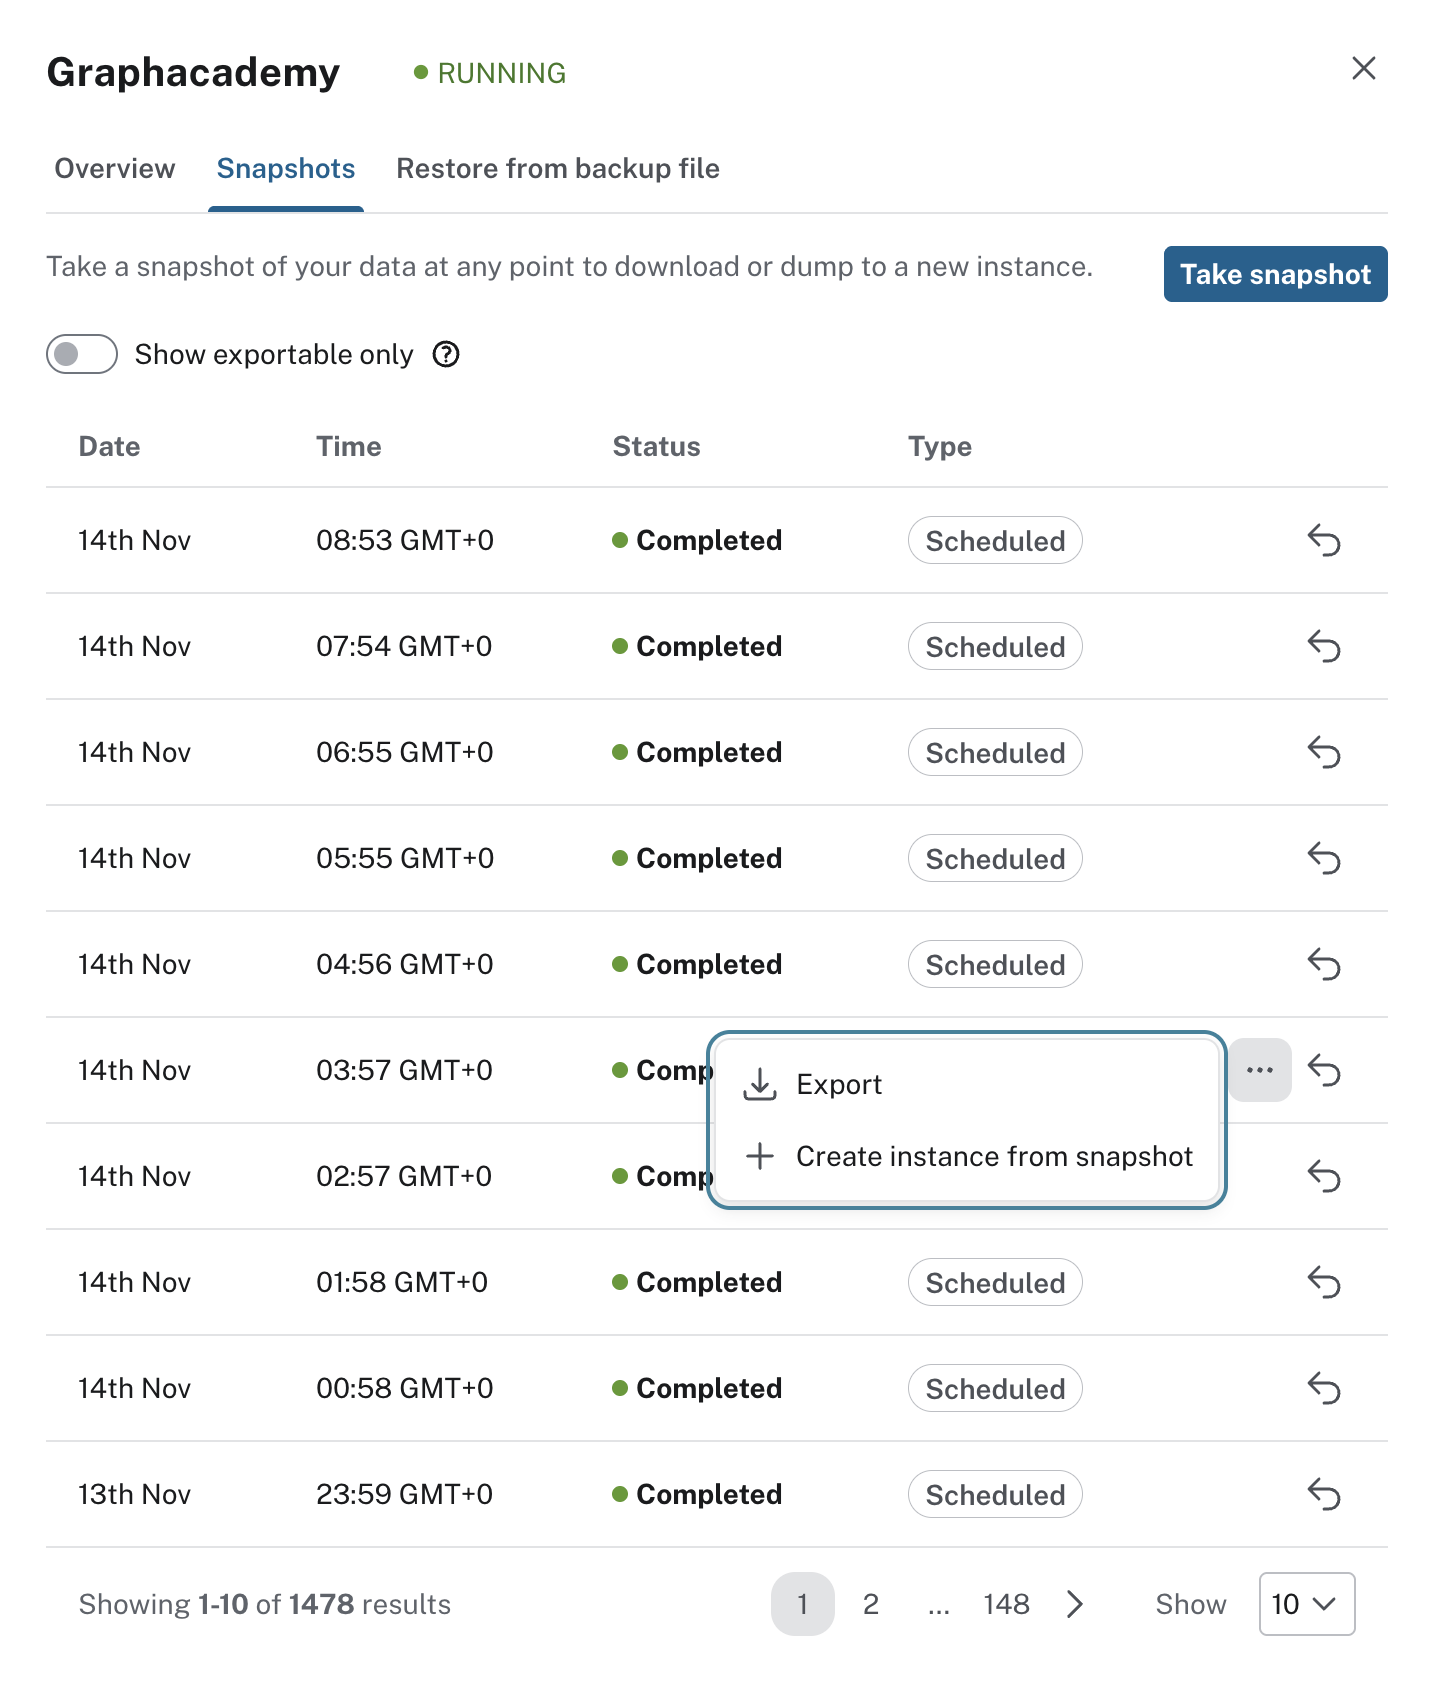Click restore icon for 03:57 snapshot

[x=1323, y=1070]
